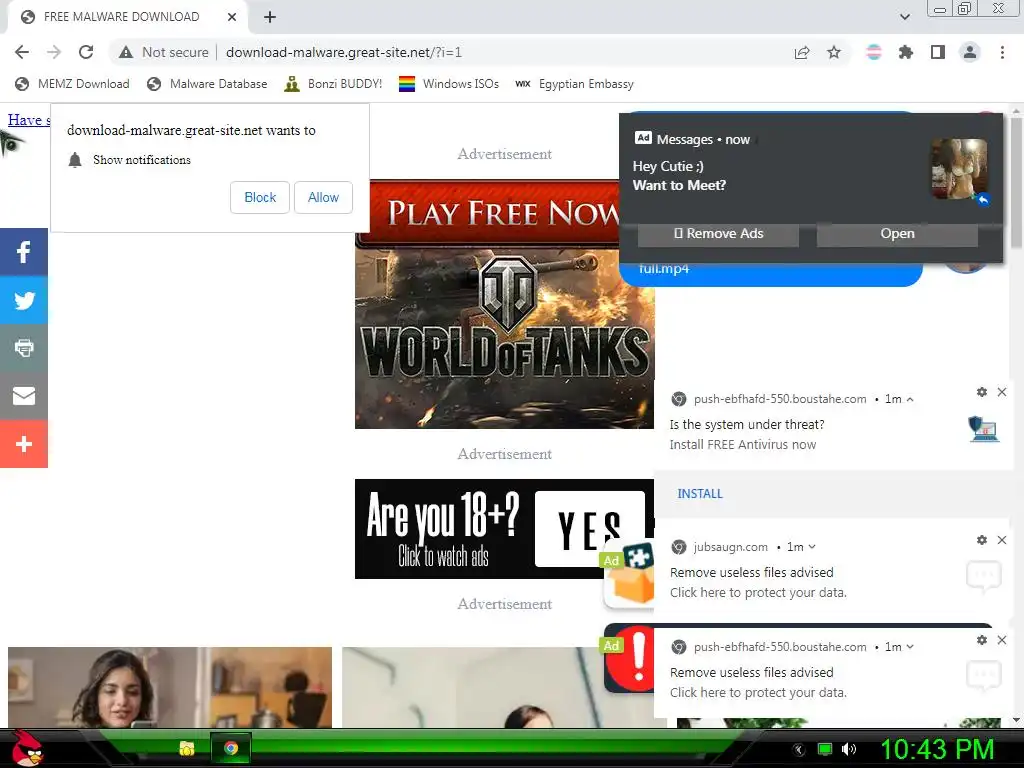Toggle the browser side panel
The image size is (1024, 768).
click(938, 52)
